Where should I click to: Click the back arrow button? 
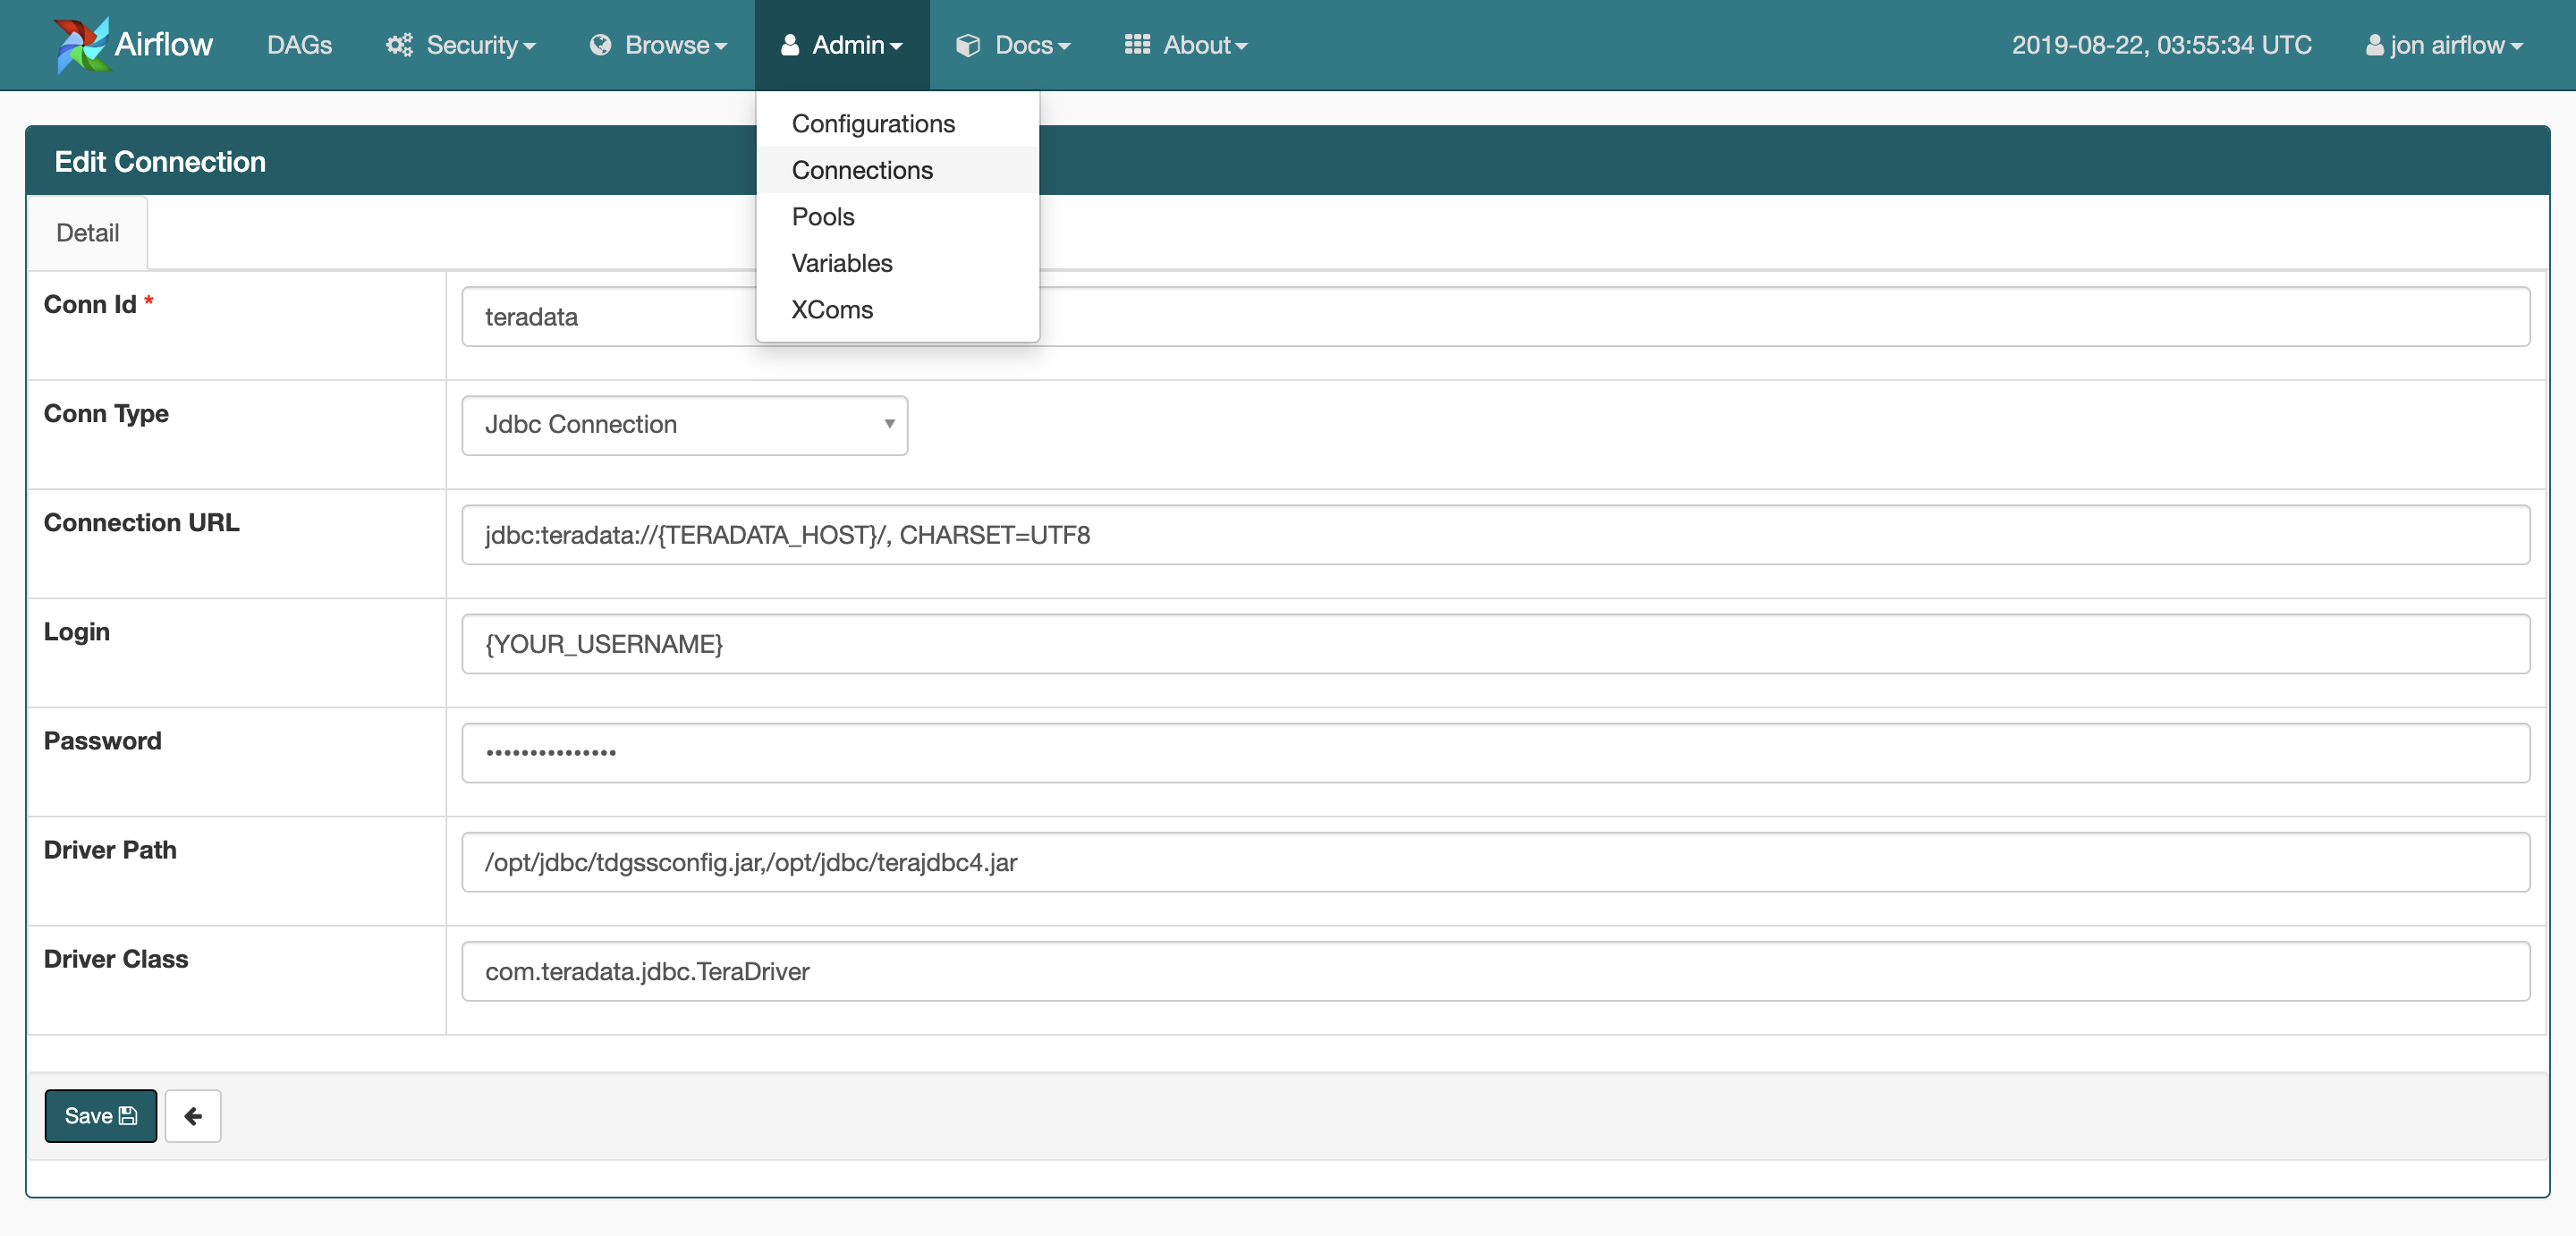click(192, 1115)
